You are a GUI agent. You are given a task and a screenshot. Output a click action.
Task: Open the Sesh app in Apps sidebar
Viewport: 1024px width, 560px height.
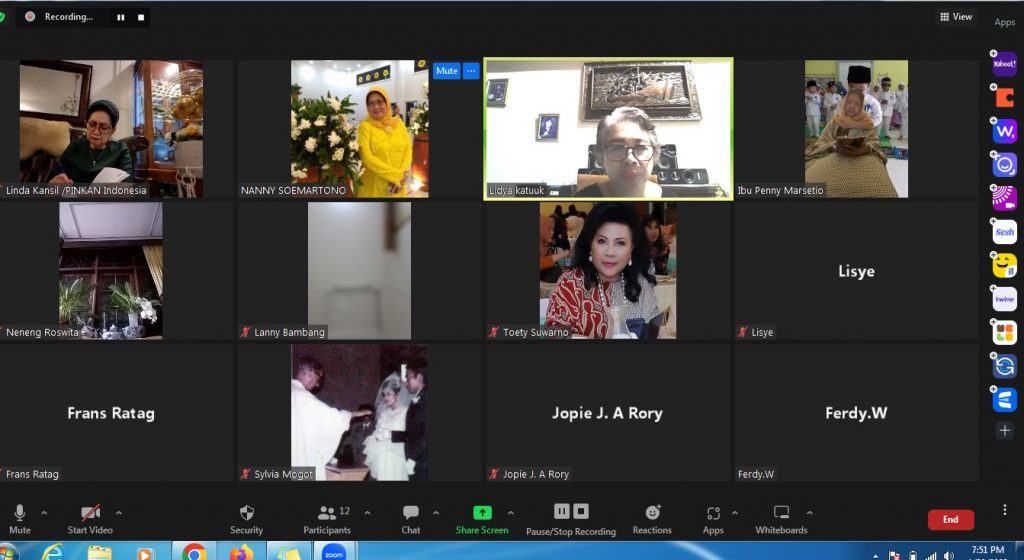(1004, 232)
